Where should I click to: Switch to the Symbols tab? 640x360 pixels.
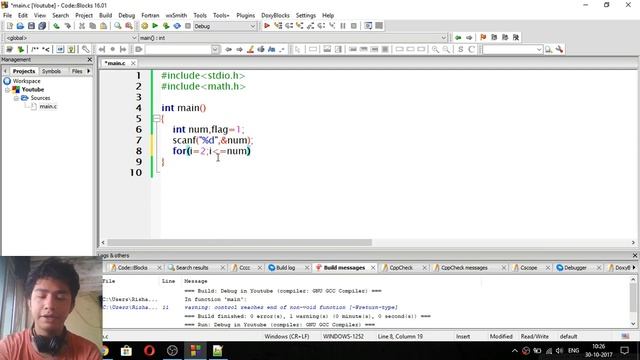coord(51,71)
